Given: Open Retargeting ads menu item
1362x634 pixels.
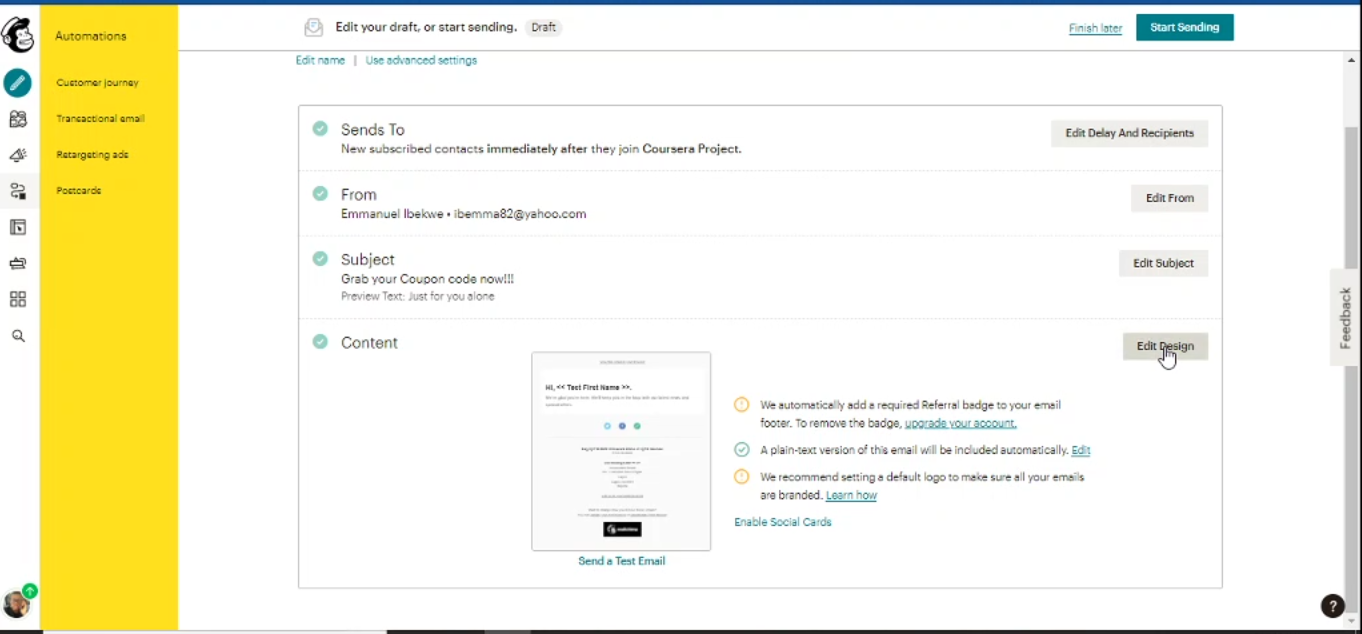Looking at the screenshot, I should coord(92,155).
